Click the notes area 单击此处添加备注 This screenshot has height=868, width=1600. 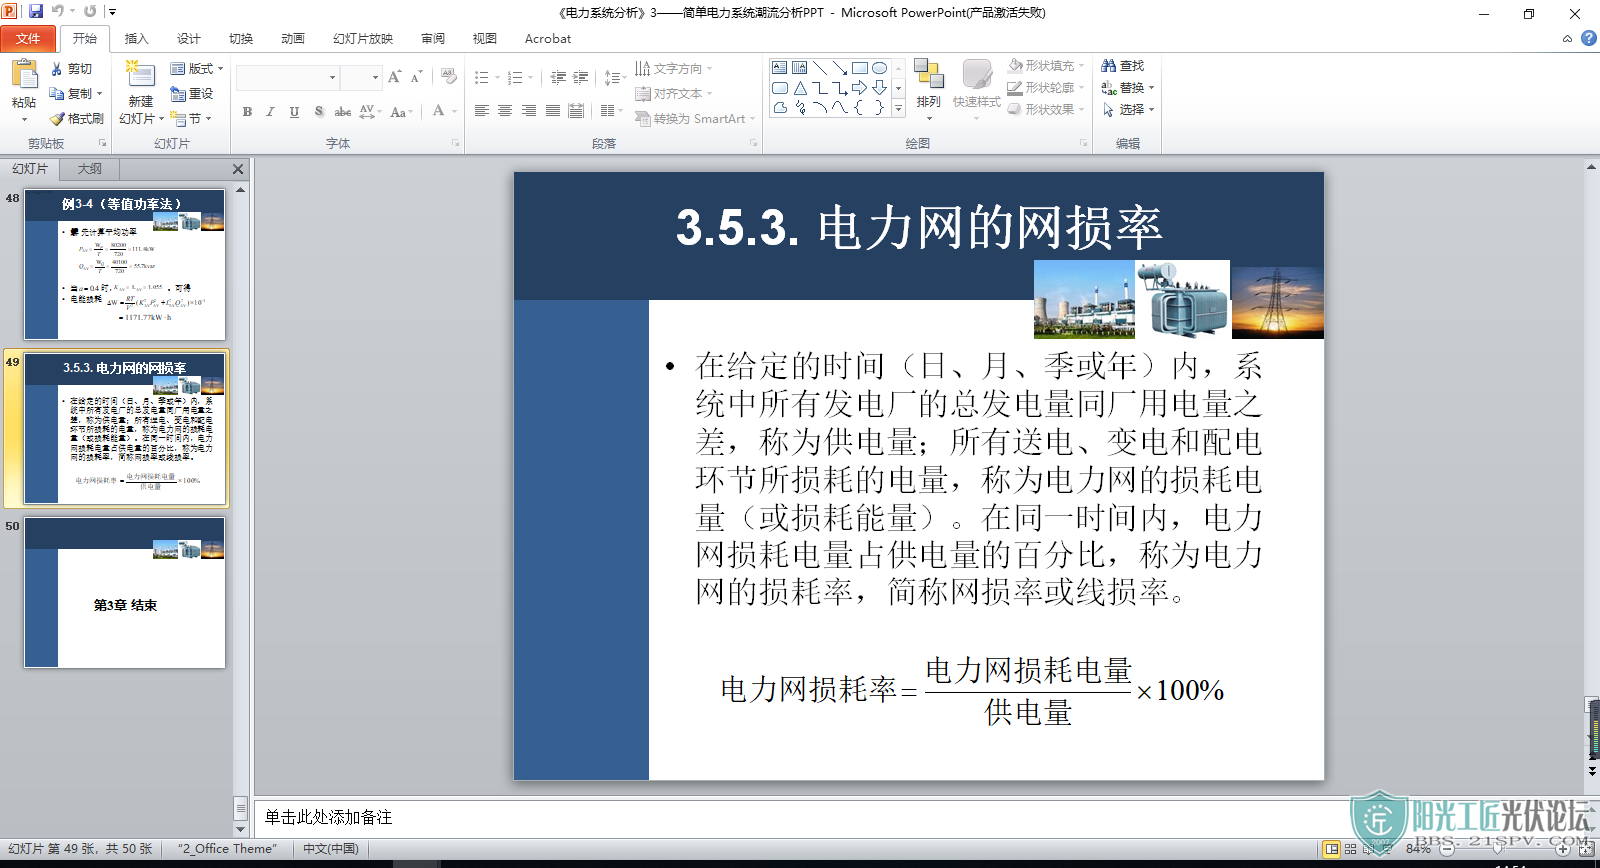click(x=328, y=818)
